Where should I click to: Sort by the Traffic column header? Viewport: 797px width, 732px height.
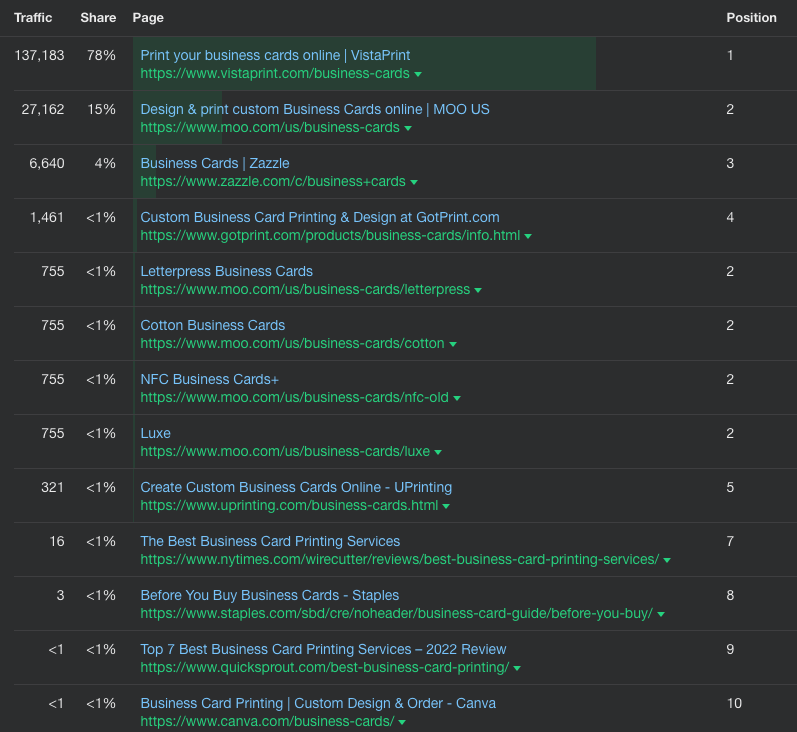[x=33, y=18]
